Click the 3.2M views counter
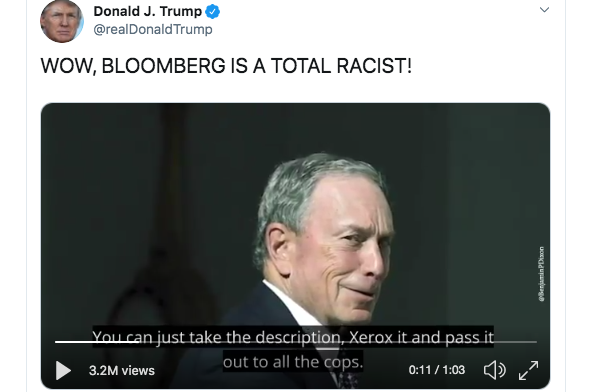The width and height of the screenshot is (589, 392). [122, 371]
